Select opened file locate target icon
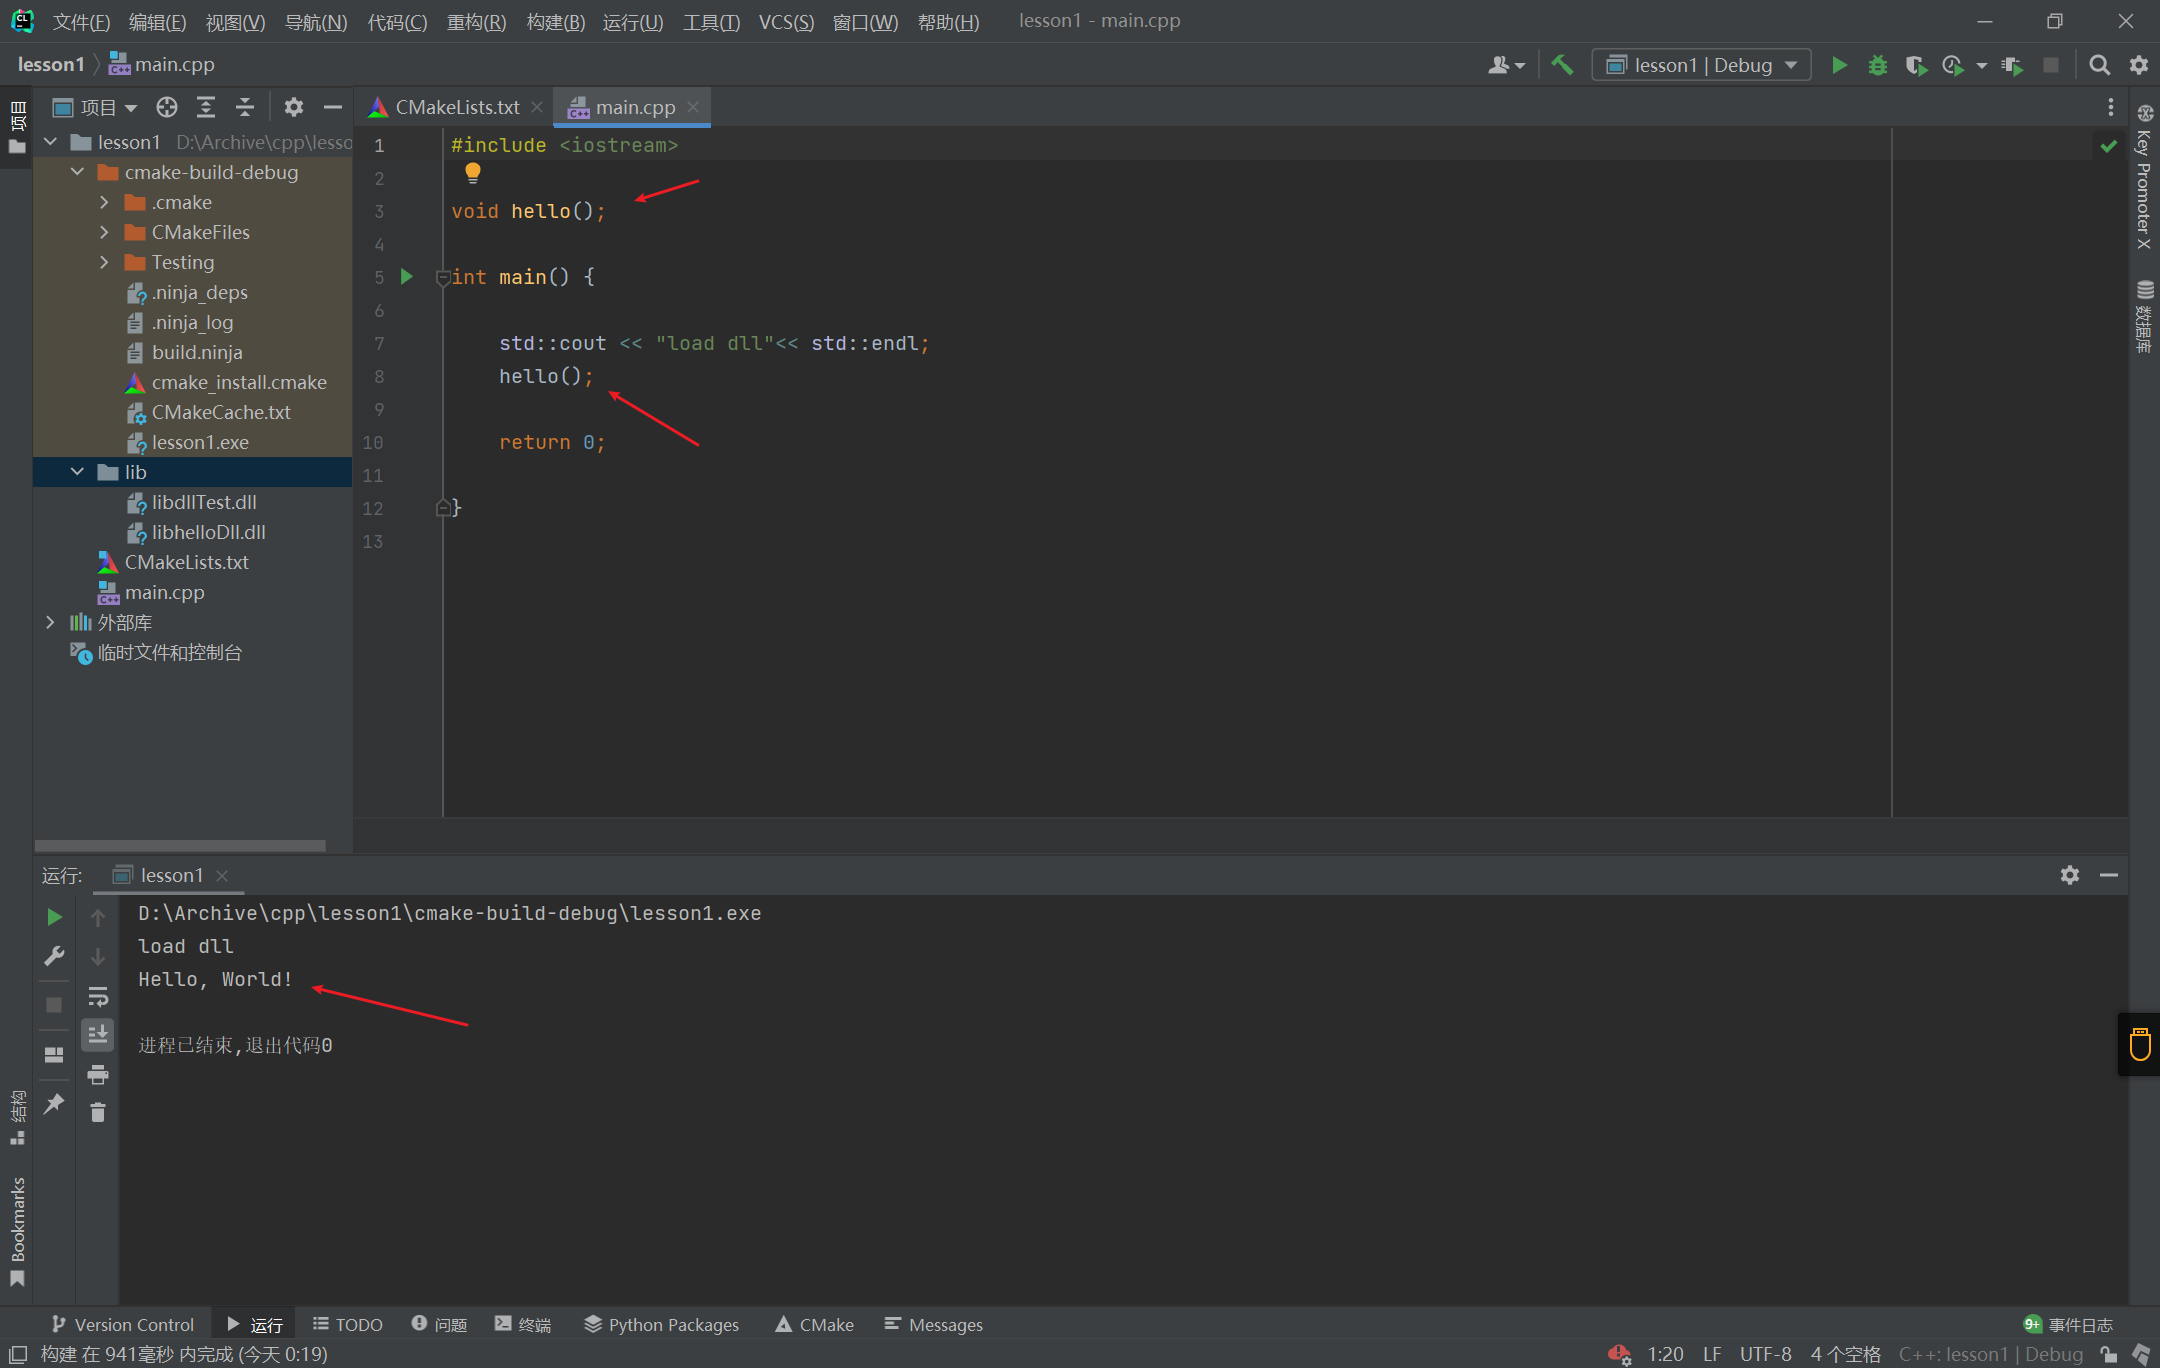This screenshot has height=1368, width=2160. [167, 107]
